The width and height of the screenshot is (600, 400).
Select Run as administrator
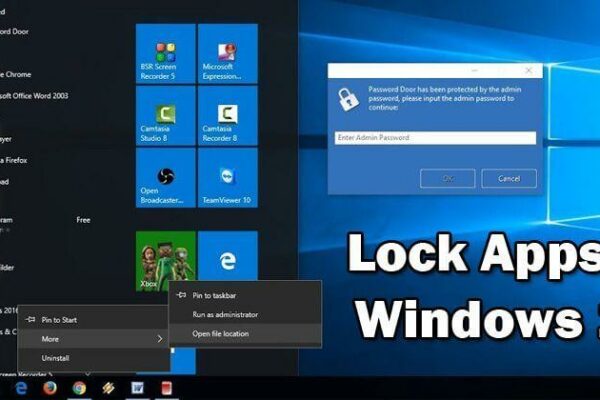245,314
